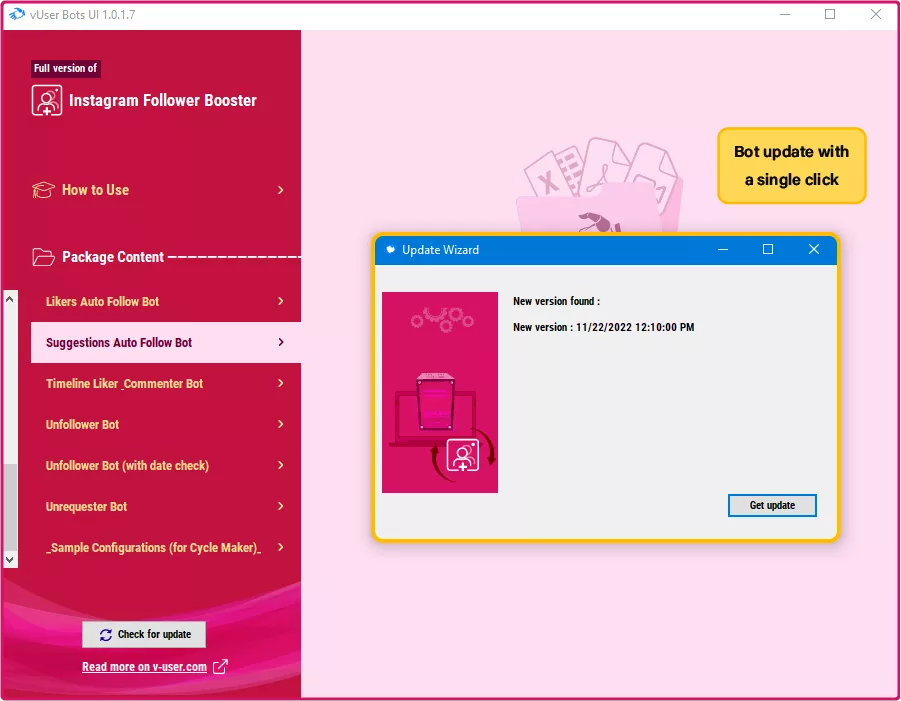Select Timeline Liker _Commenter Bot

(x=165, y=383)
